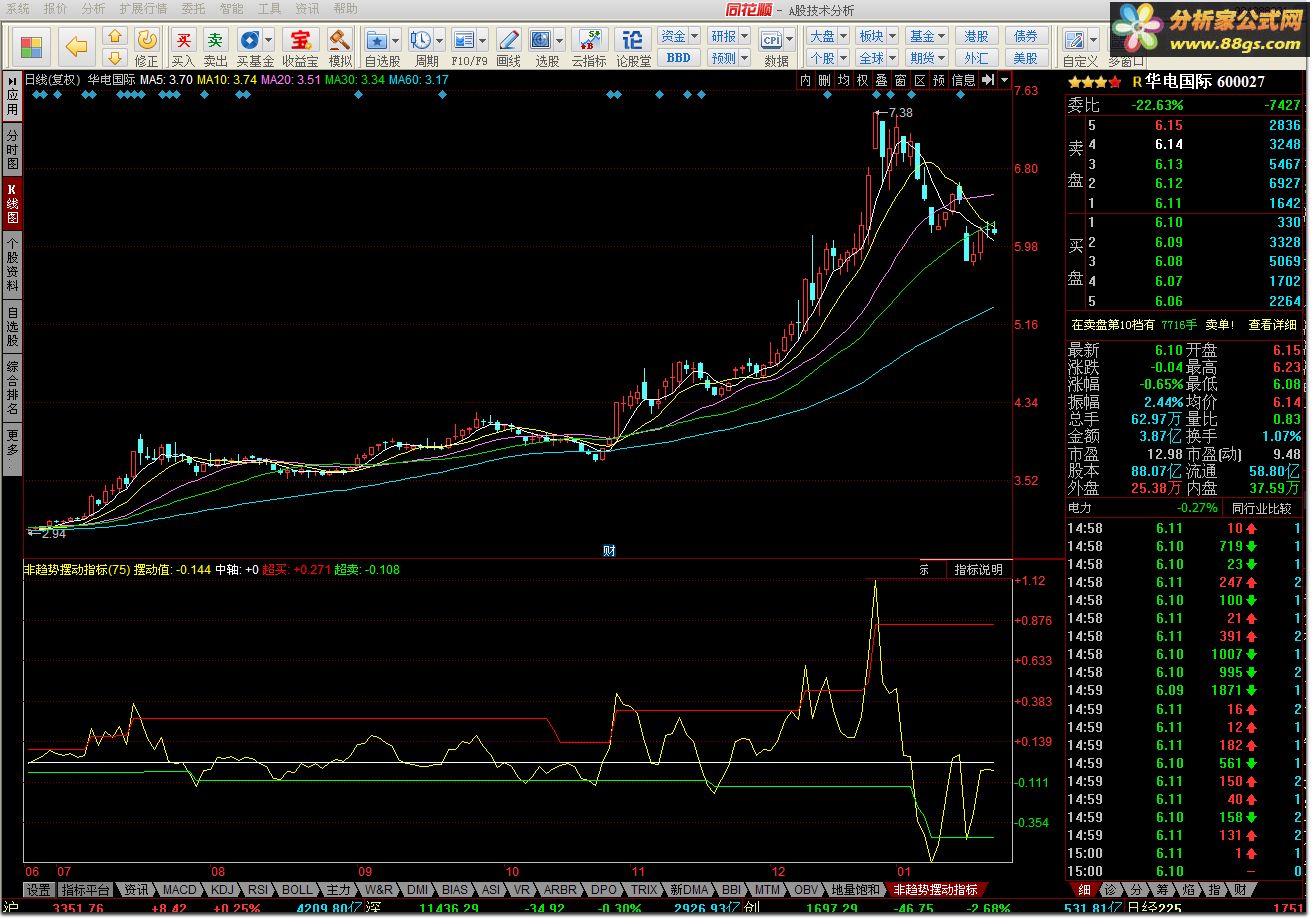Open the 收益宝 icon
1312x919 pixels.
299,40
